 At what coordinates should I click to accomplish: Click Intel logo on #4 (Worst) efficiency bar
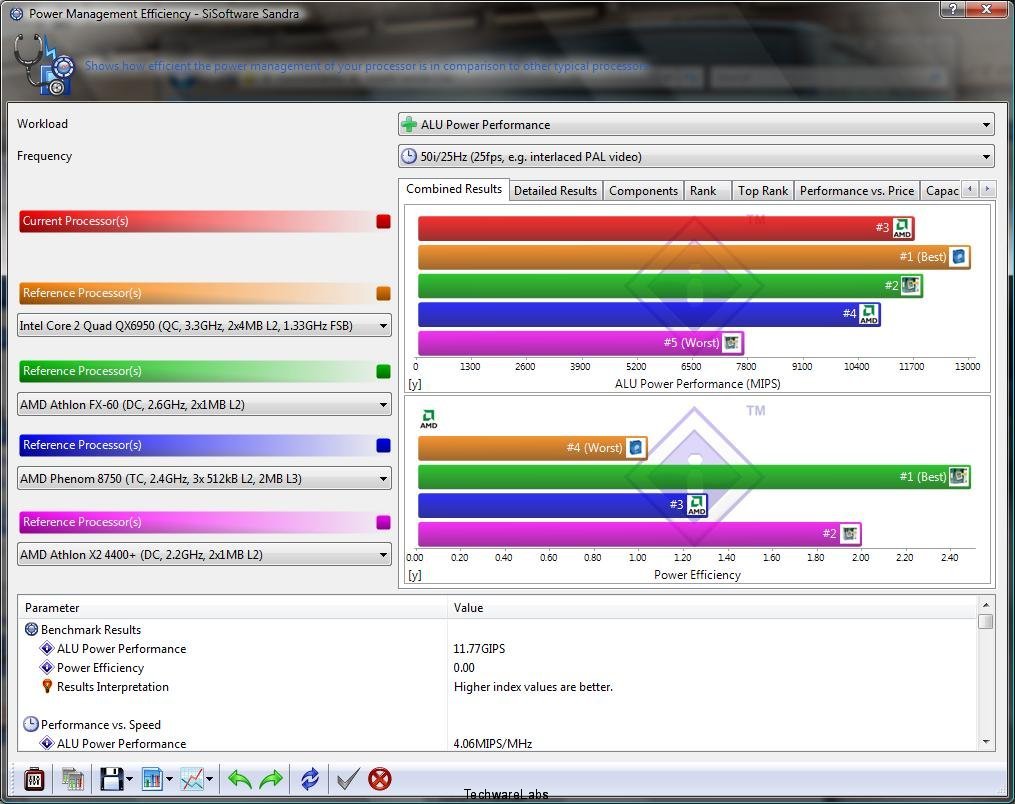pyautogui.click(x=636, y=447)
